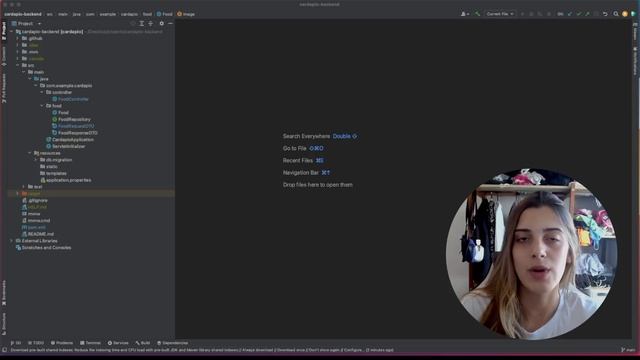Open the Commit tool window side tab
This screenshot has height=360, width=640.
click(4, 56)
